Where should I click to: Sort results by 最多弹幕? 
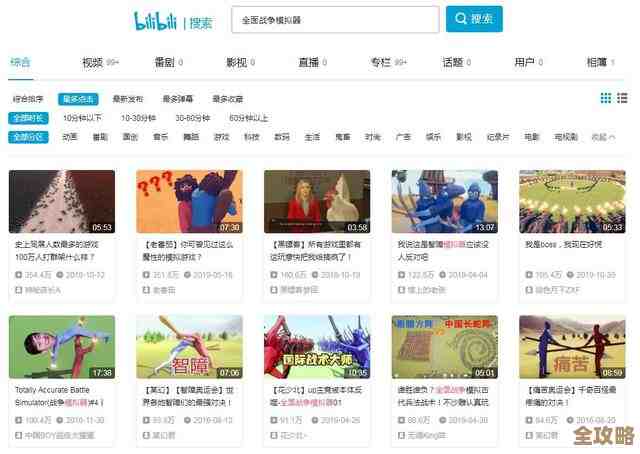178,99
